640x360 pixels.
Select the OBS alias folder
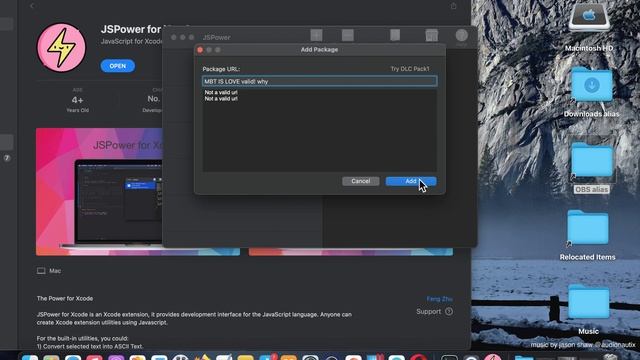[591, 161]
